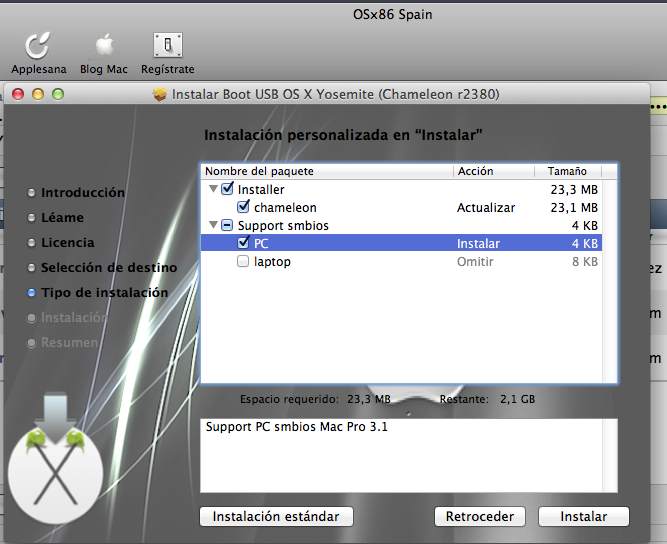The height and width of the screenshot is (544, 667).
Task: Click the Support PC smbios description text
Action: pyautogui.click(x=296, y=427)
